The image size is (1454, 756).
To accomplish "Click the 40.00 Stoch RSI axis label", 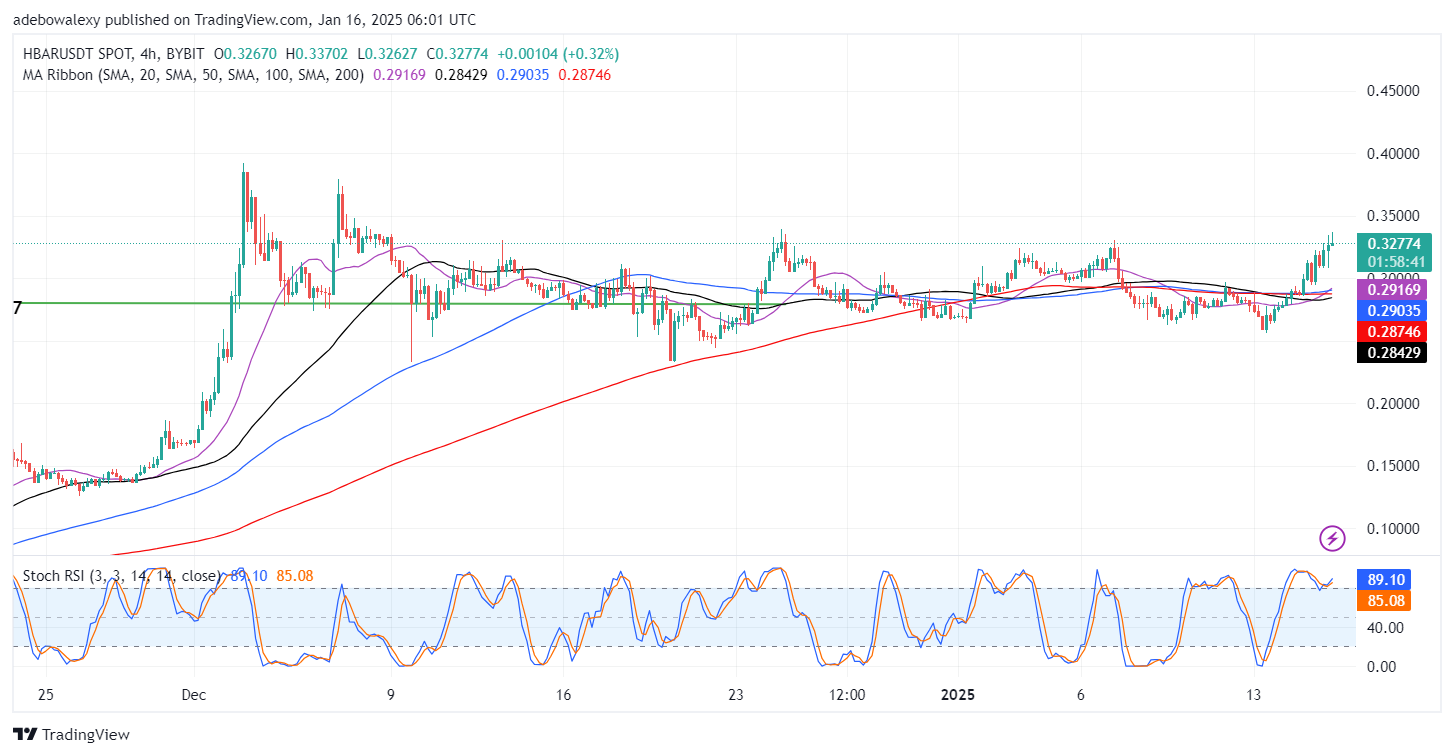I will pos(1385,628).
